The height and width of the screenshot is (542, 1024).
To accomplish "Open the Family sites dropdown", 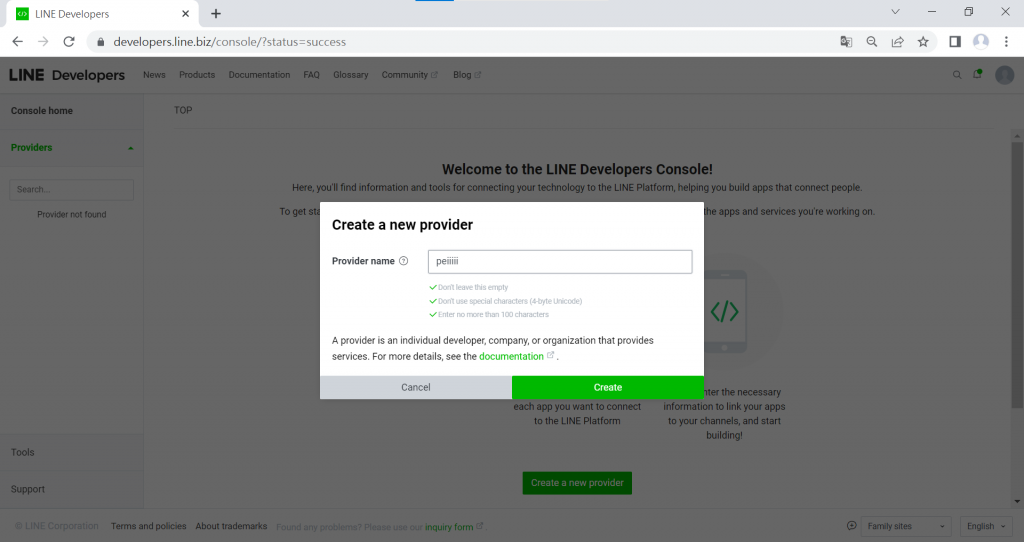I will (906, 526).
